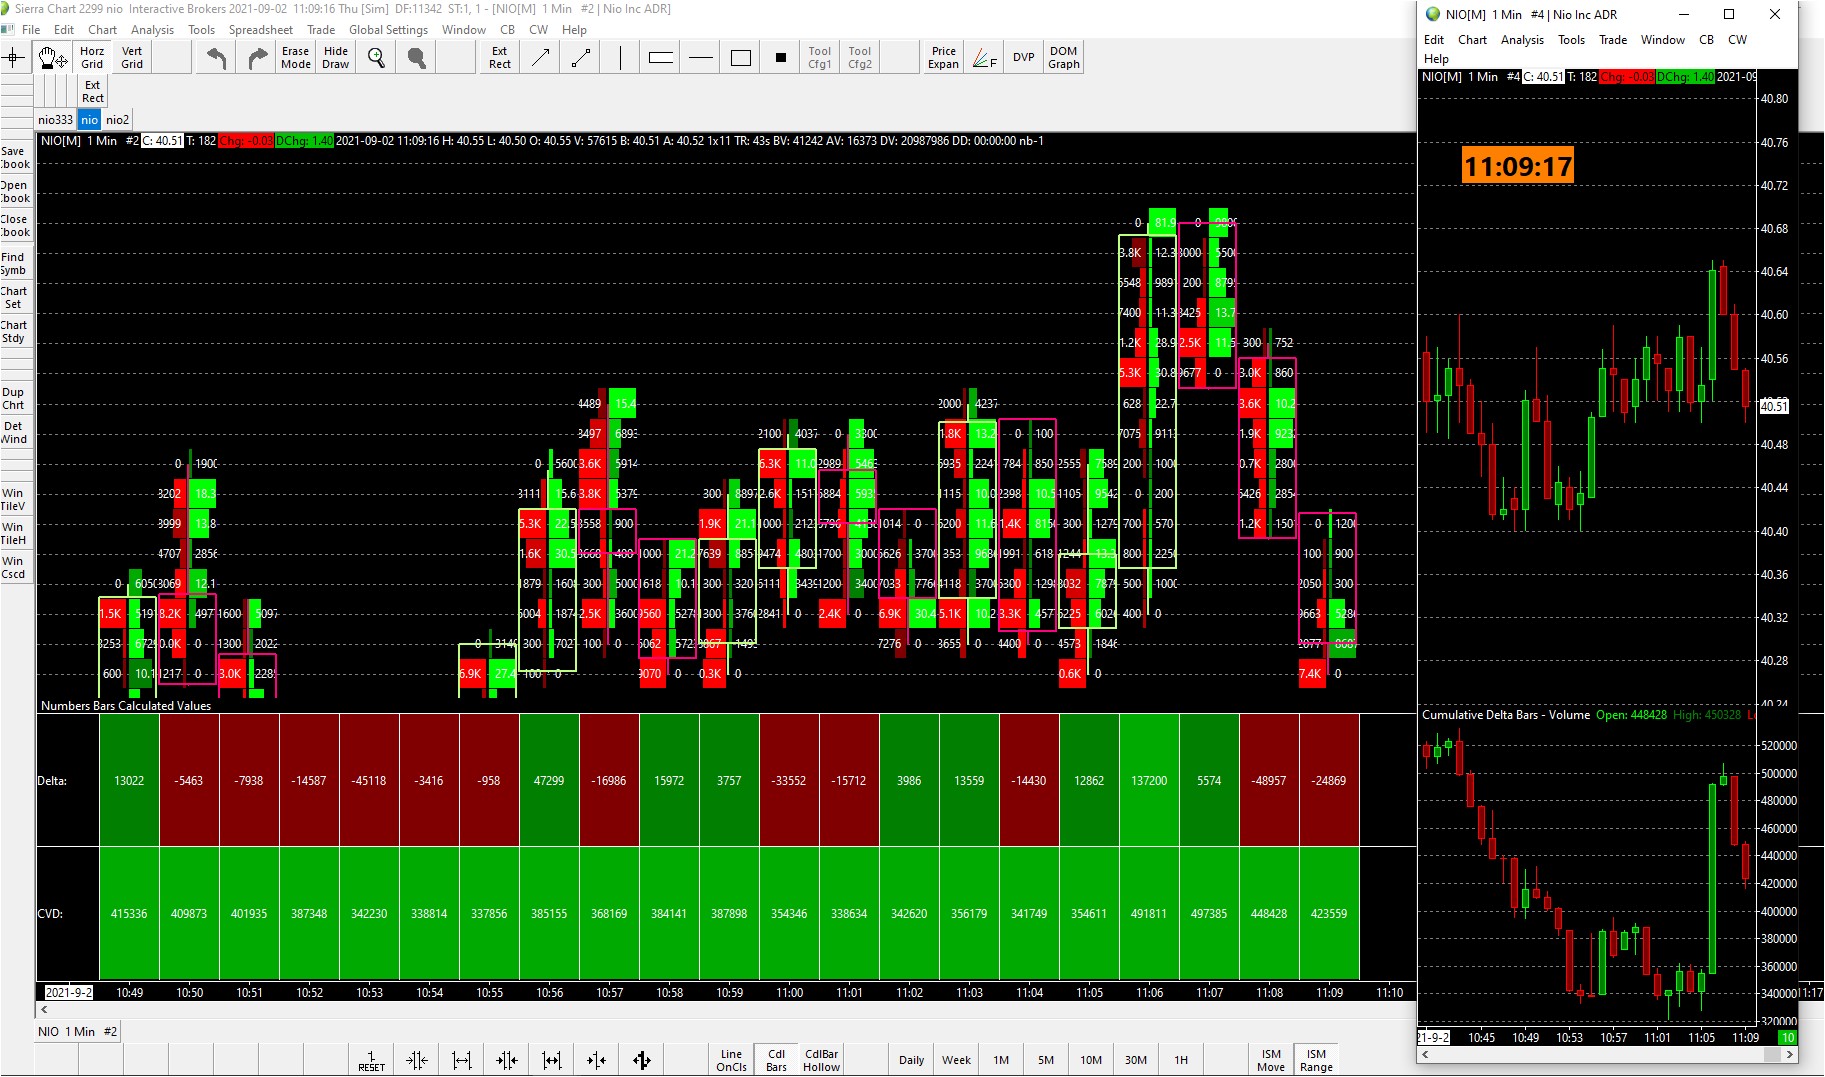The width and height of the screenshot is (1825, 1077).
Task: Click the small icon left of File menu
Action: point(9,30)
